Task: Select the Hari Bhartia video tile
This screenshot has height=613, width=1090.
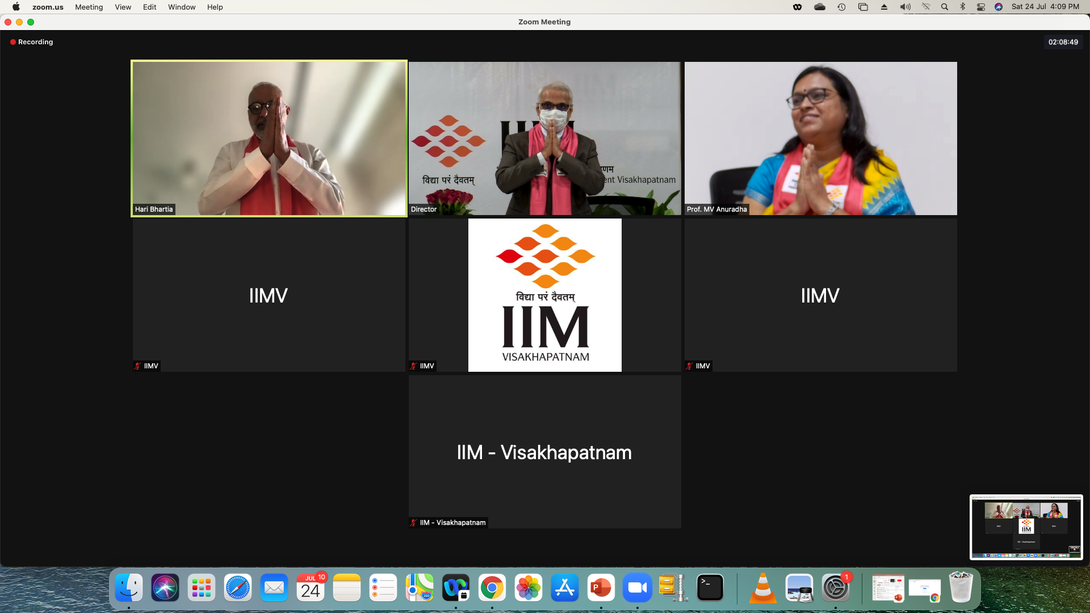Action: click(x=269, y=138)
